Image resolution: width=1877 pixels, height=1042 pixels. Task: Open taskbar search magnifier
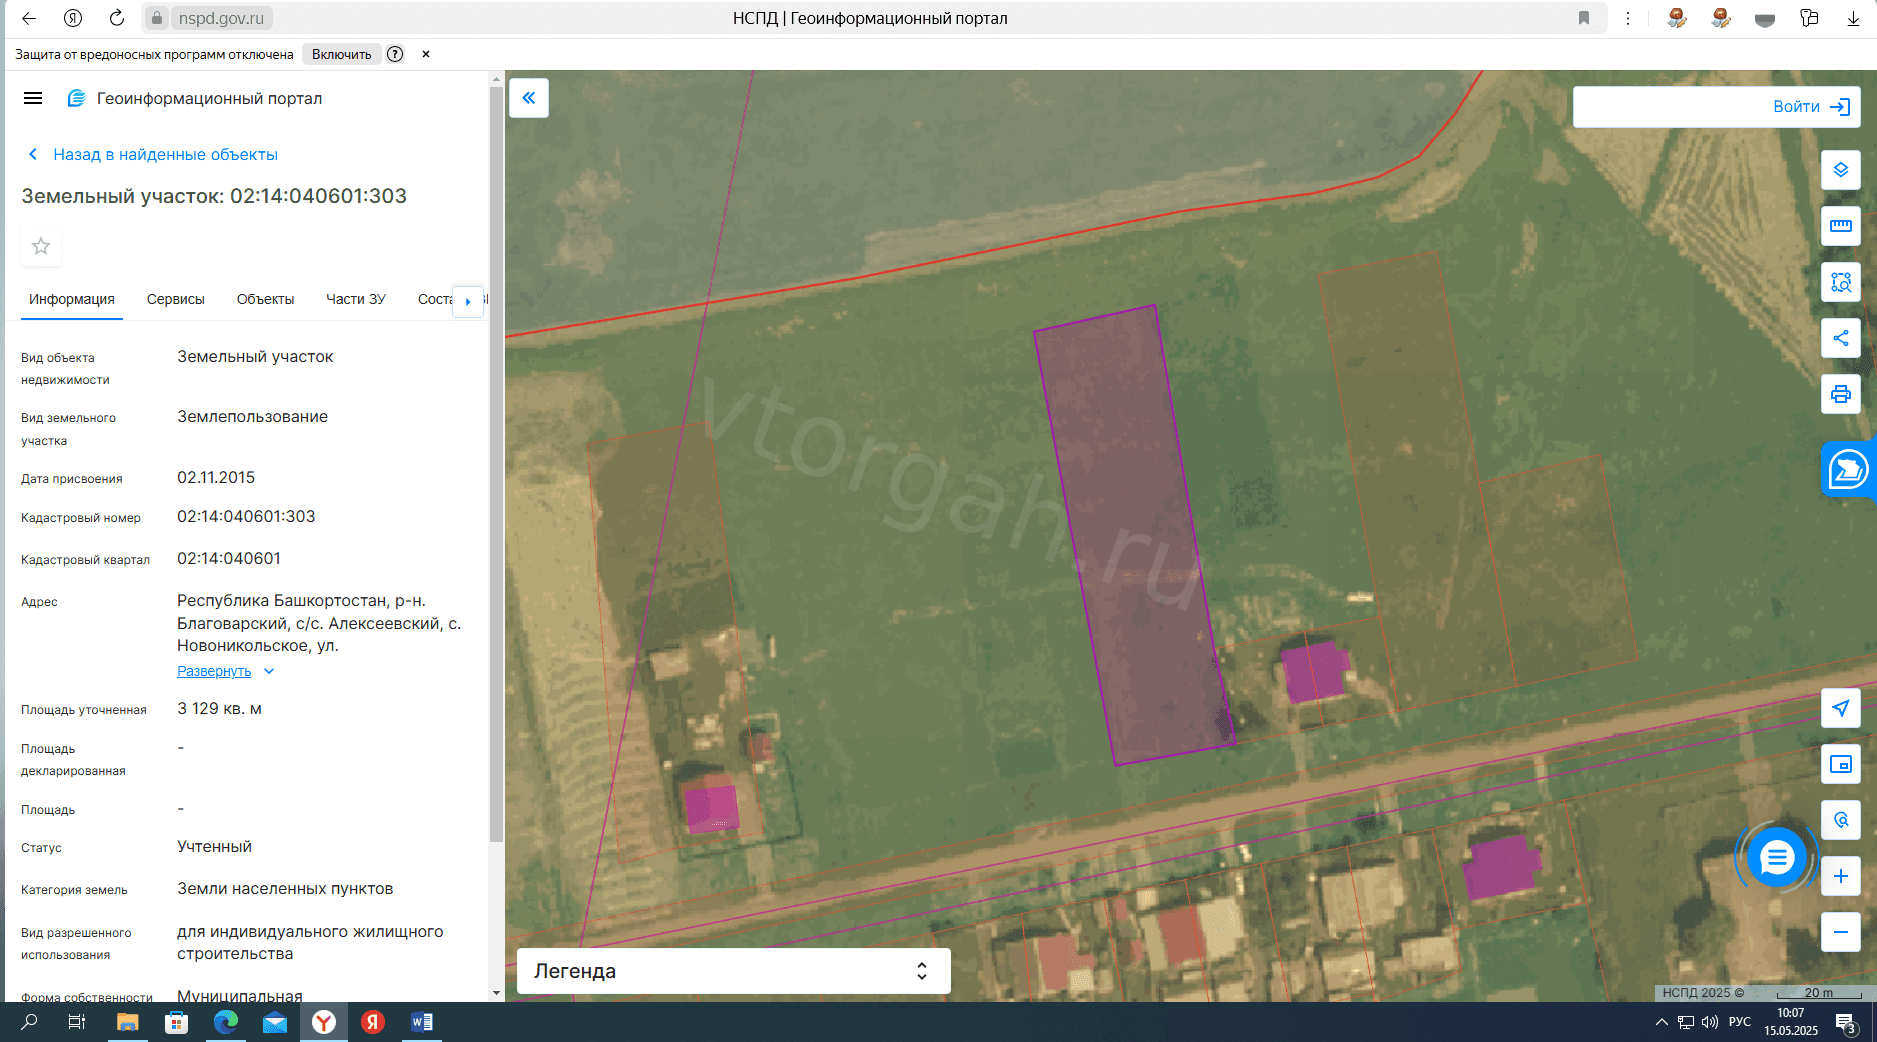coord(29,1022)
